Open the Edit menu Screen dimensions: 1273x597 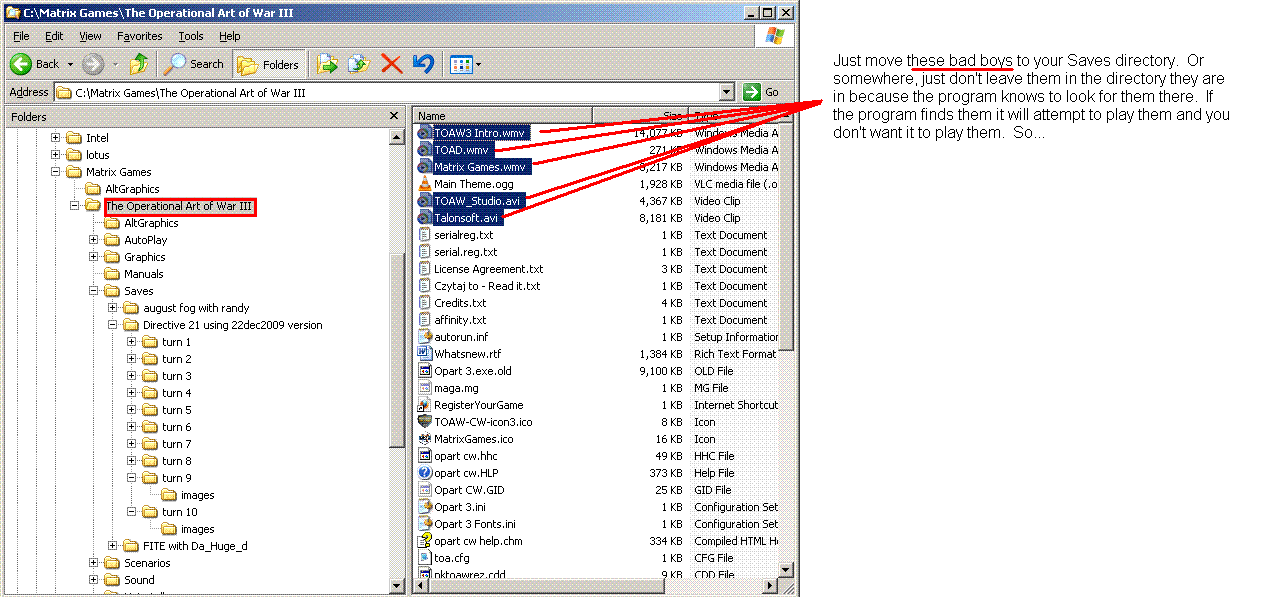(54, 36)
